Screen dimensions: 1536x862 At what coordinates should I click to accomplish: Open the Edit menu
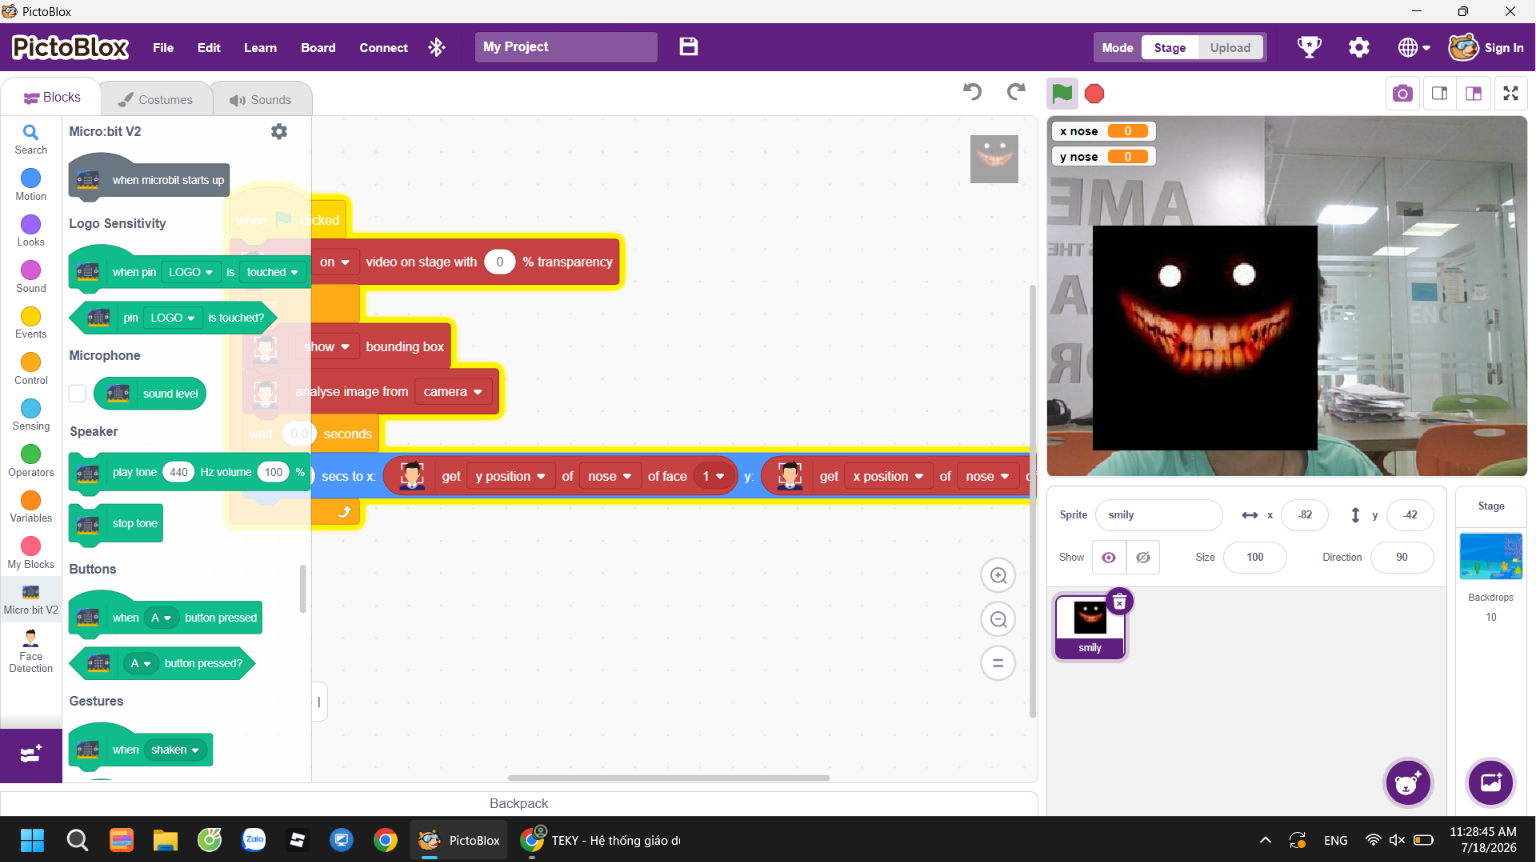point(209,47)
